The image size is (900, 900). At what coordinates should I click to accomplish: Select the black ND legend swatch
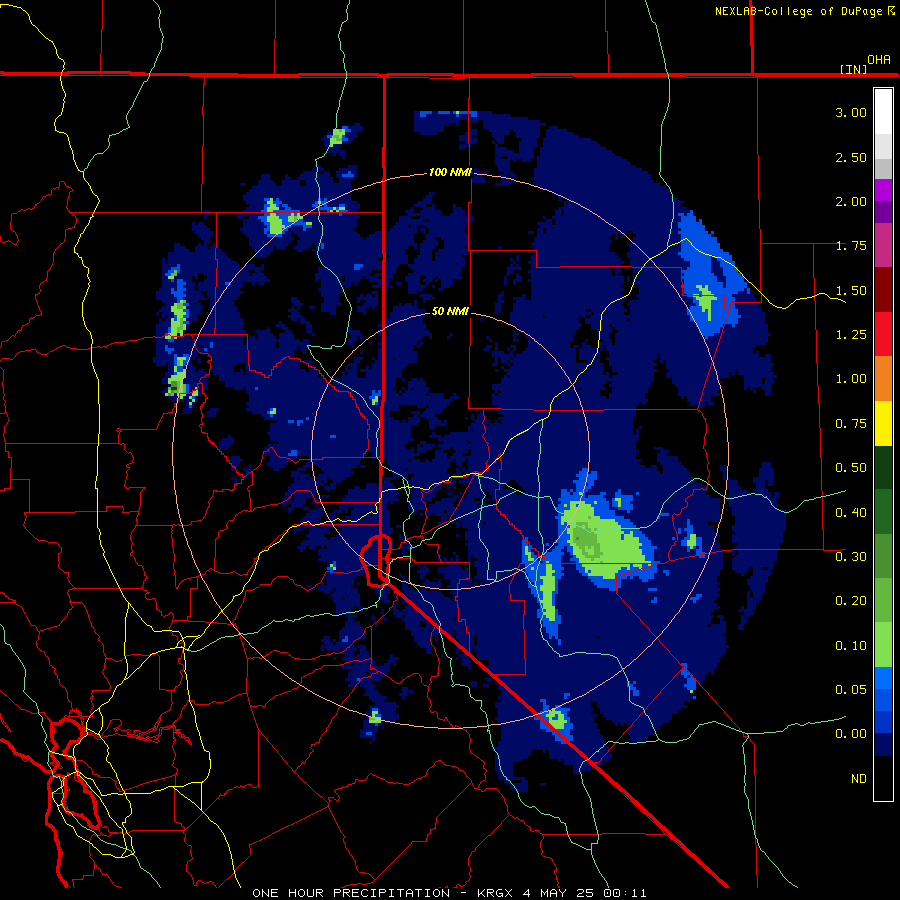click(883, 778)
